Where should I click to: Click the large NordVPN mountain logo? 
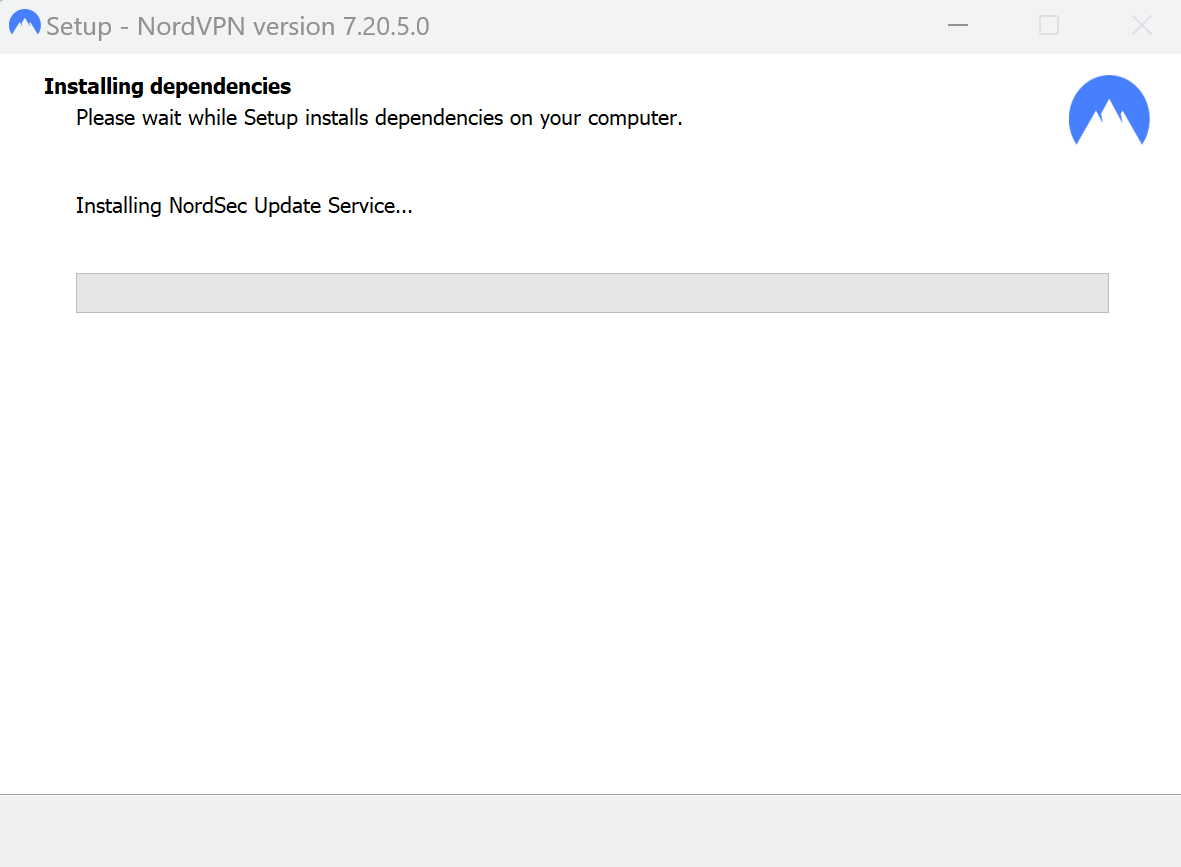click(1109, 110)
